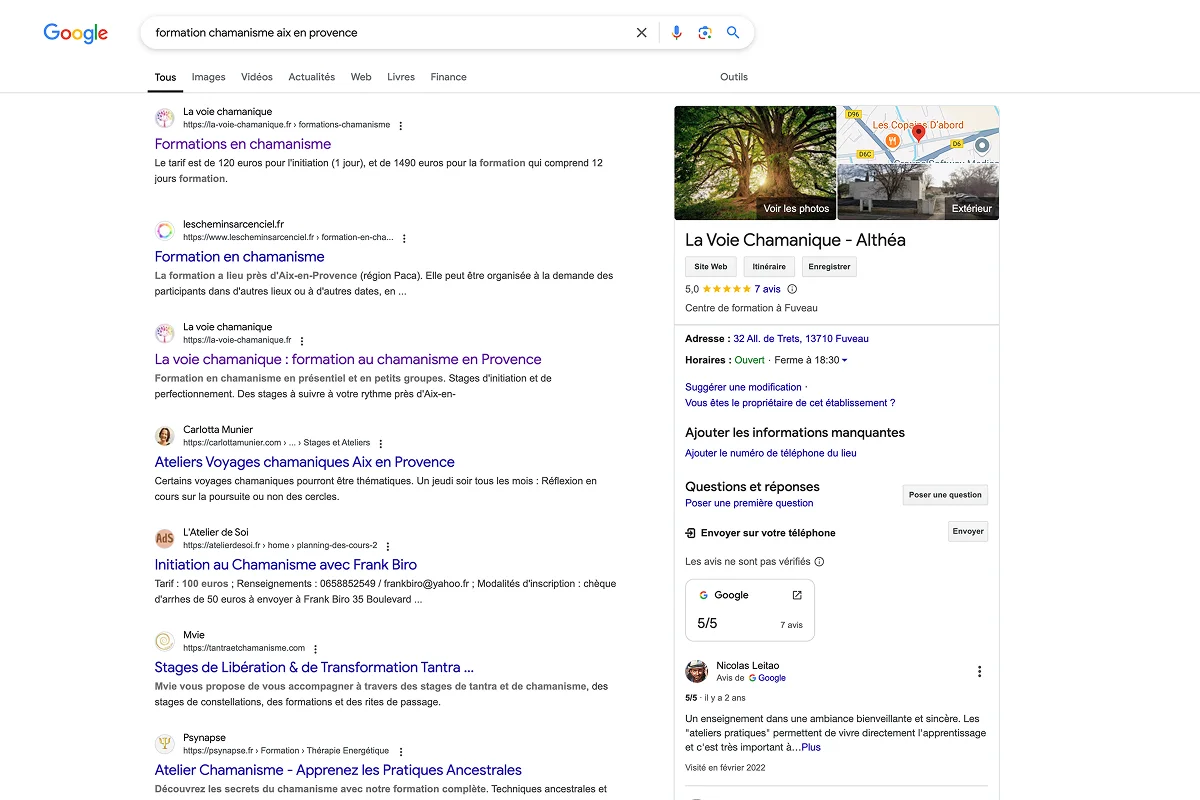Switch to the Images tab
Viewport: 1200px width, 800px height.
(x=208, y=77)
